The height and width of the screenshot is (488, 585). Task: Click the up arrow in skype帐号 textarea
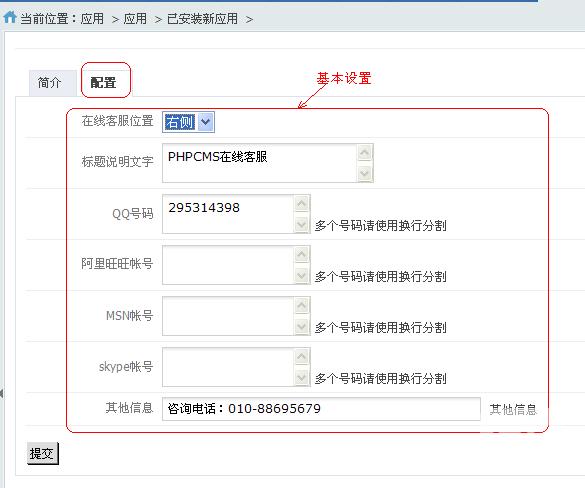(x=301, y=357)
